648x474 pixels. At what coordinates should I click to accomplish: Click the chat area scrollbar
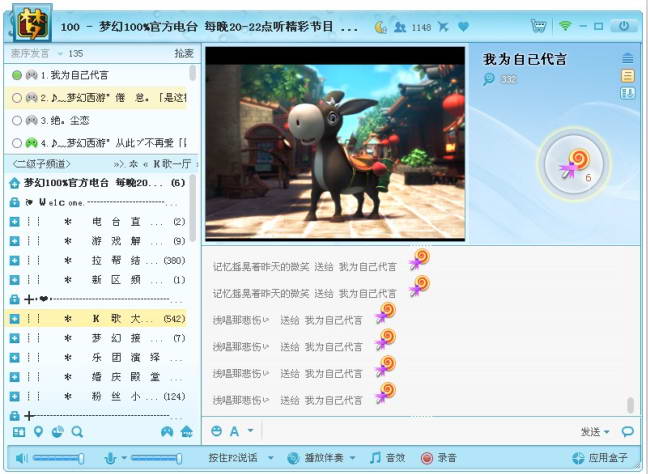point(630,405)
